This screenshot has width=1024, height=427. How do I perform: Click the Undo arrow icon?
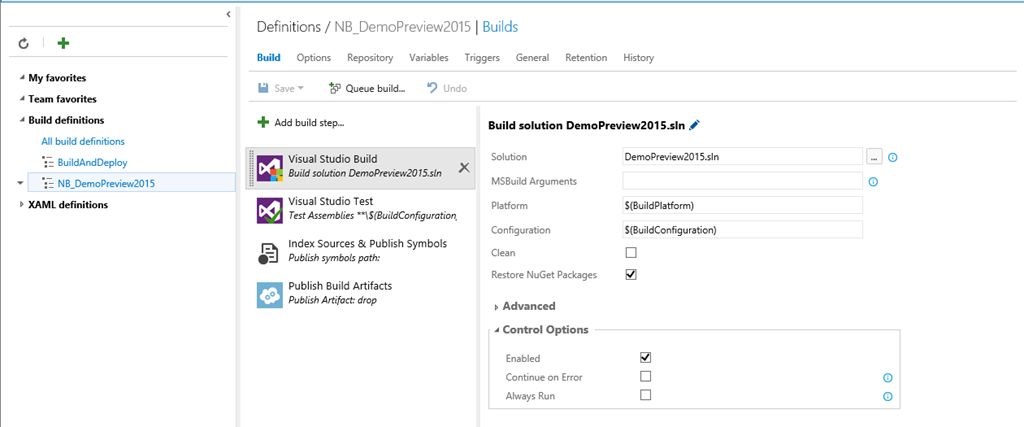tap(432, 88)
